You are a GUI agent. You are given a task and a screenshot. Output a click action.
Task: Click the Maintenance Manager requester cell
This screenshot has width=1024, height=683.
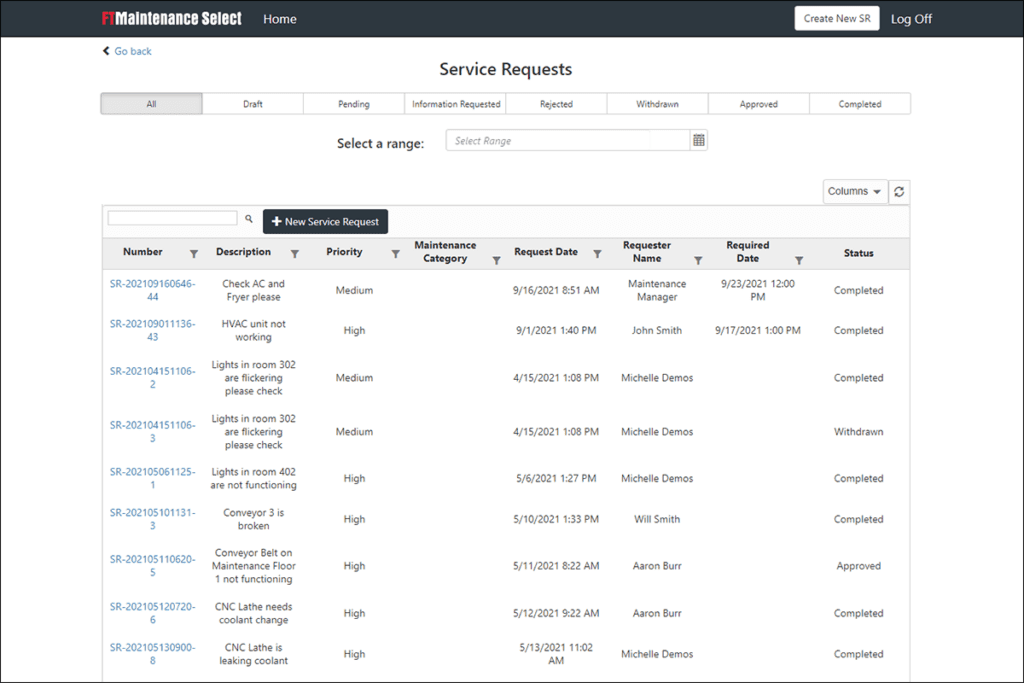(657, 290)
